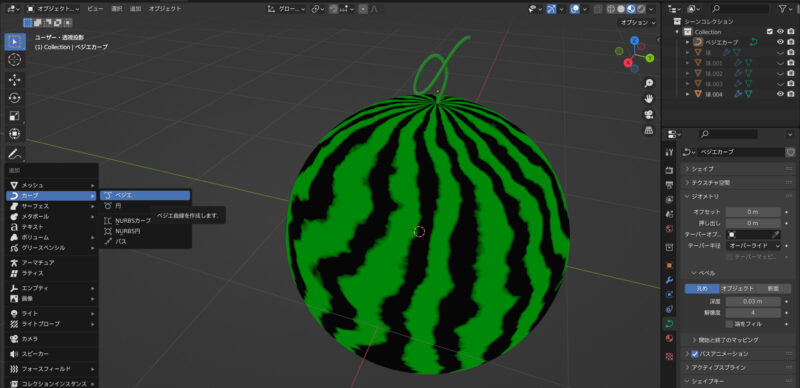Open the オプション dropdown in viewport header
This screenshot has height=388, width=800.
click(x=637, y=22)
